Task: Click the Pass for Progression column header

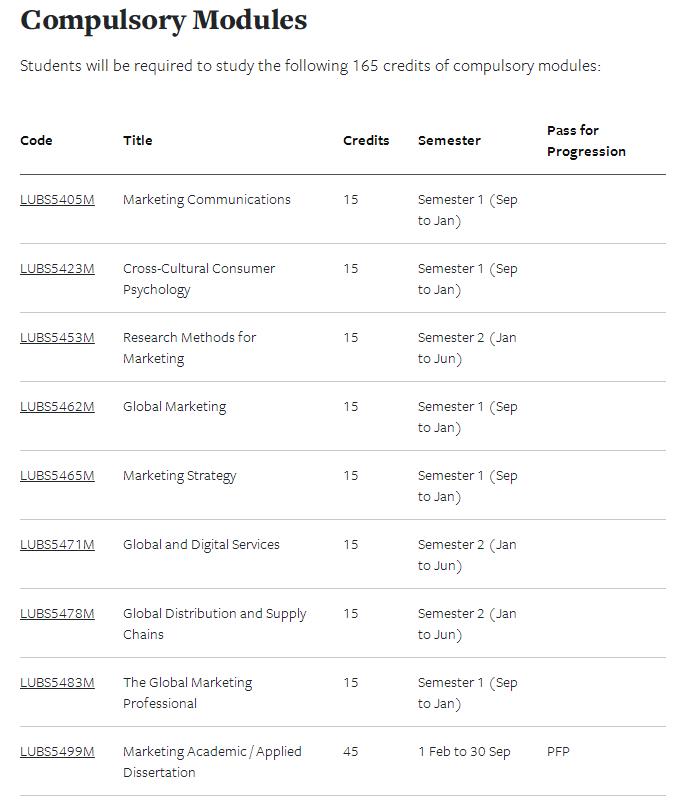Action: pyautogui.click(x=586, y=141)
